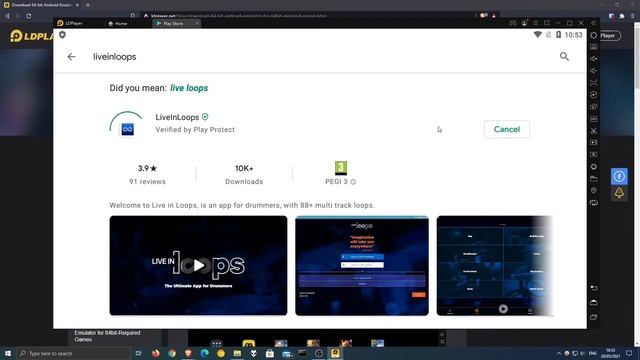Screen dimensions: 640x360
Task: Cancel the LiveInLoops installation
Action: click(x=507, y=129)
